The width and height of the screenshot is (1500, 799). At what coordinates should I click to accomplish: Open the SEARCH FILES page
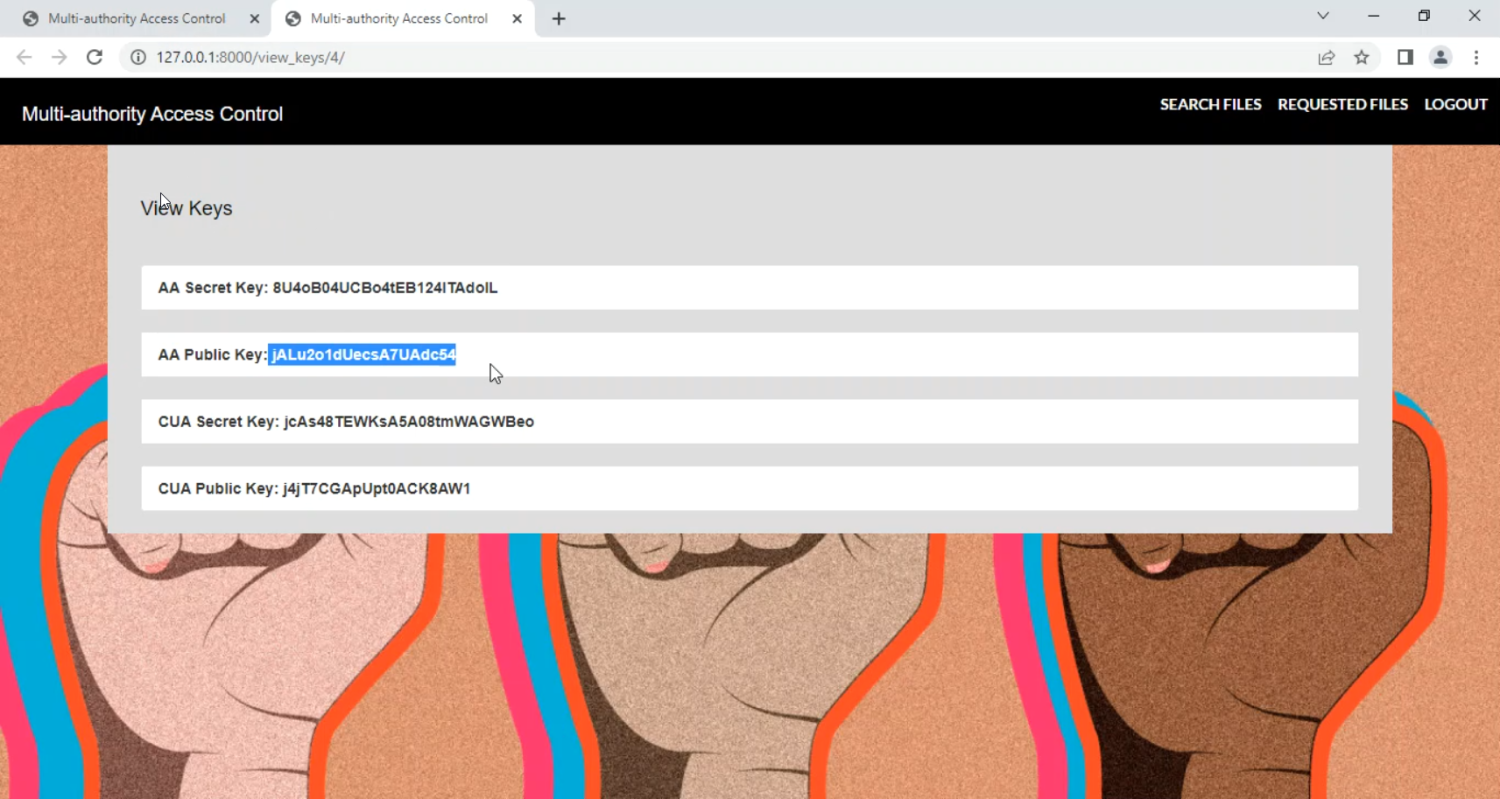point(1210,104)
